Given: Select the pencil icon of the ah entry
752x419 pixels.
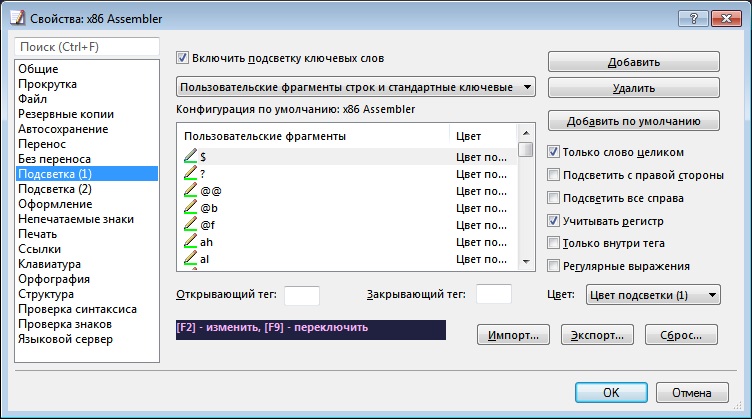Looking at the screenshot, I should (190, 241).
